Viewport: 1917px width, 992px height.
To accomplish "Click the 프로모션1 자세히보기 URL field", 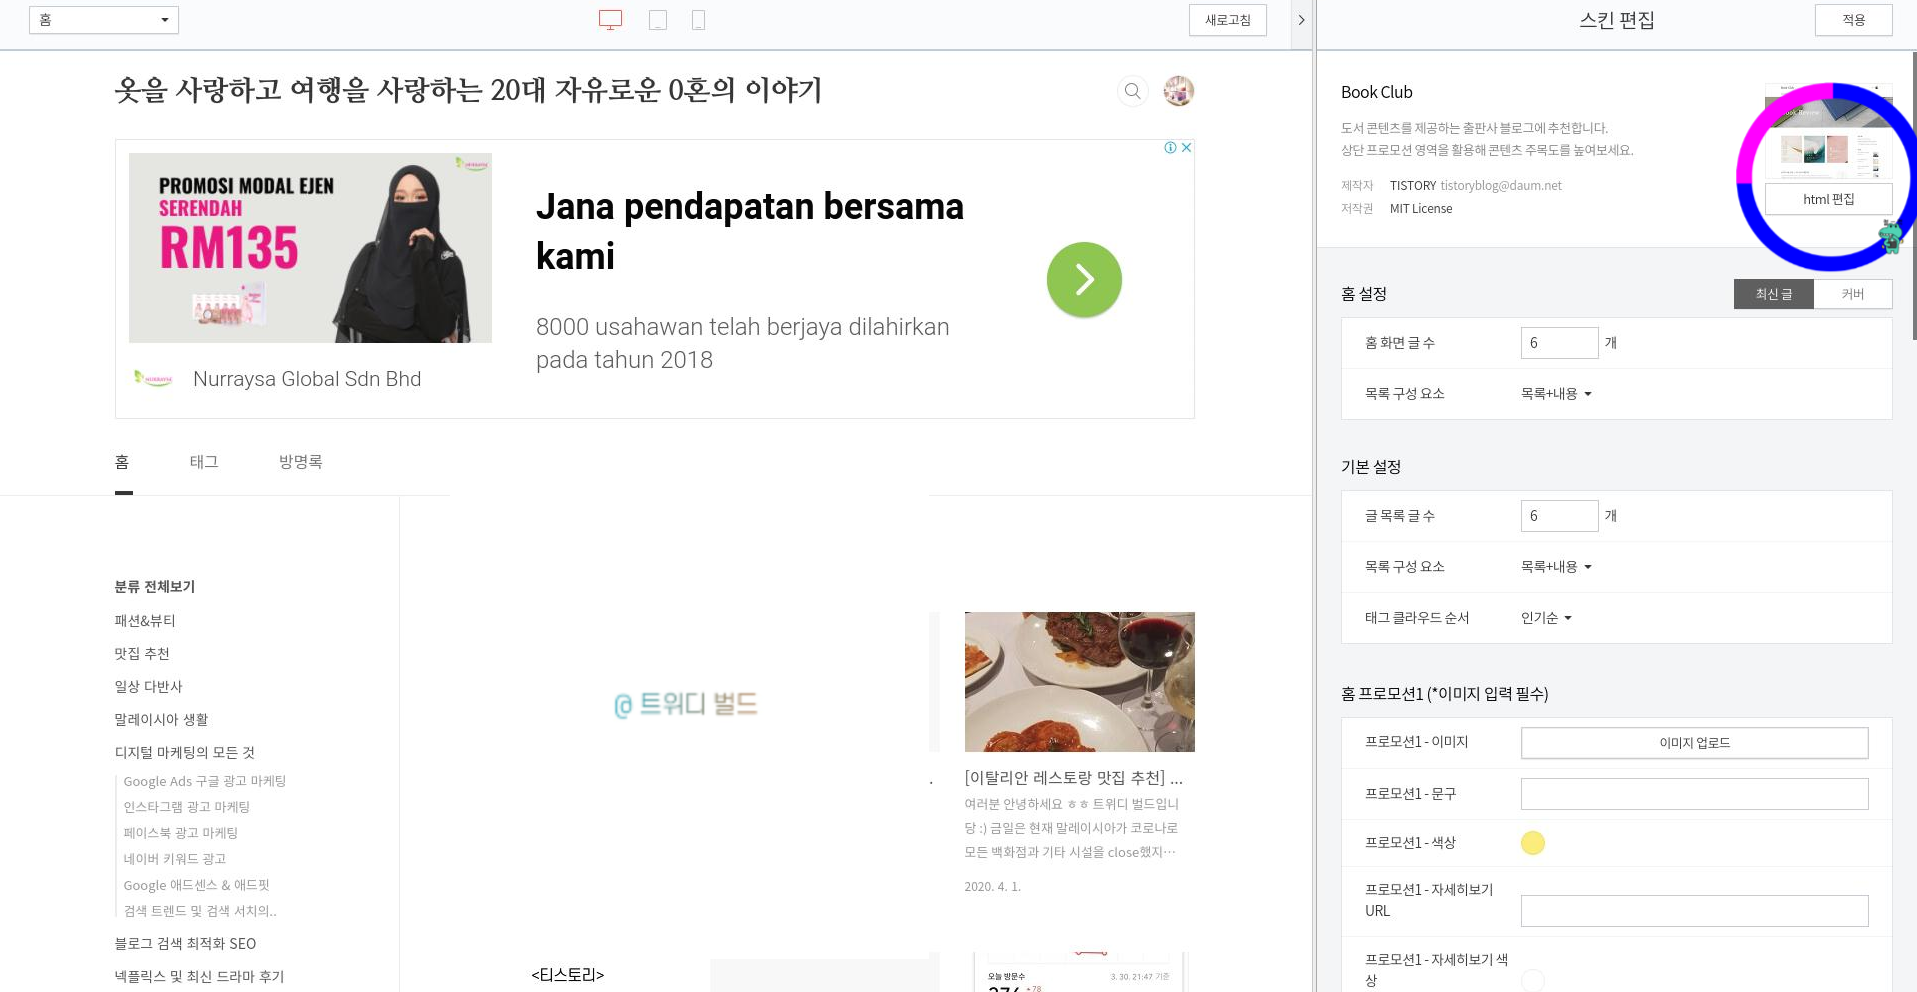I will click(1694, 911).
